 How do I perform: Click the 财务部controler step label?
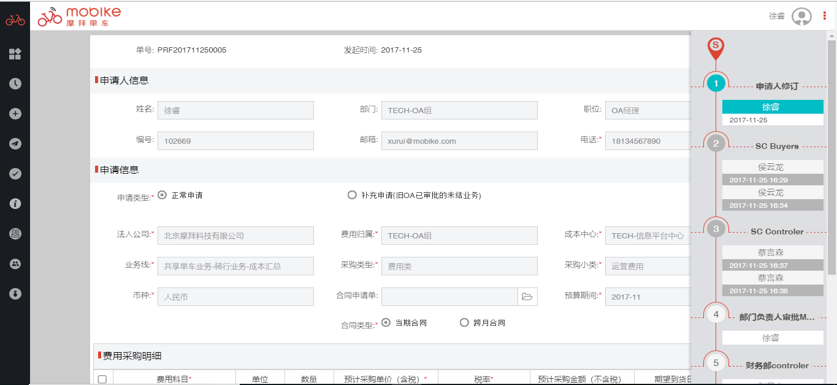[777, 366]
